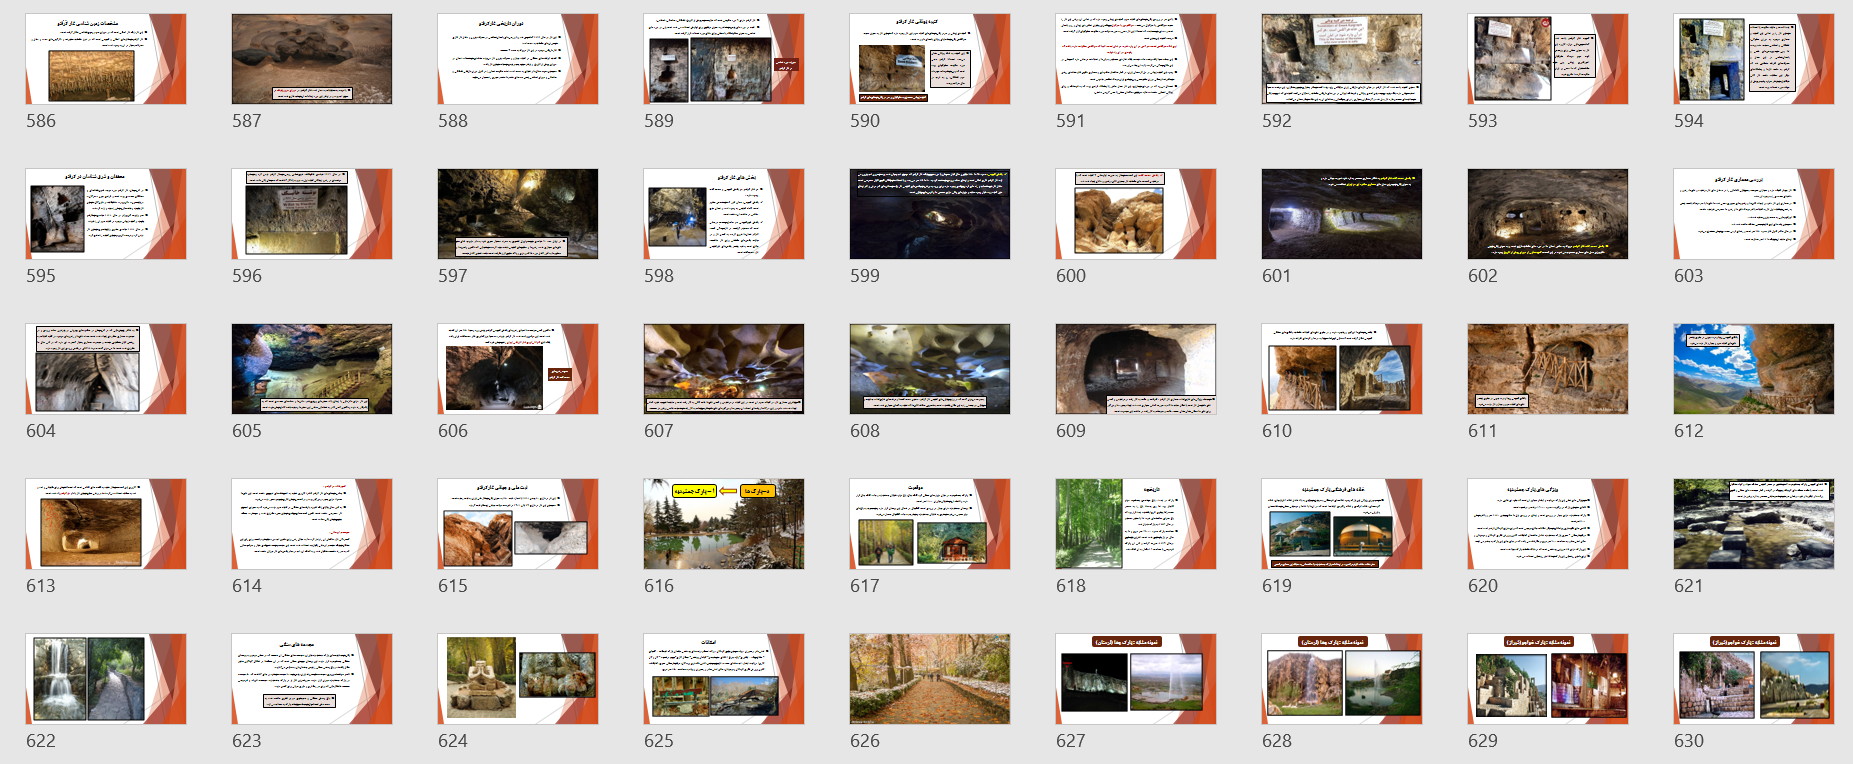Click slide 599 dark tunnel slide
The height and width of the screenshot is (764, 1853).
(x=930, y=214)
